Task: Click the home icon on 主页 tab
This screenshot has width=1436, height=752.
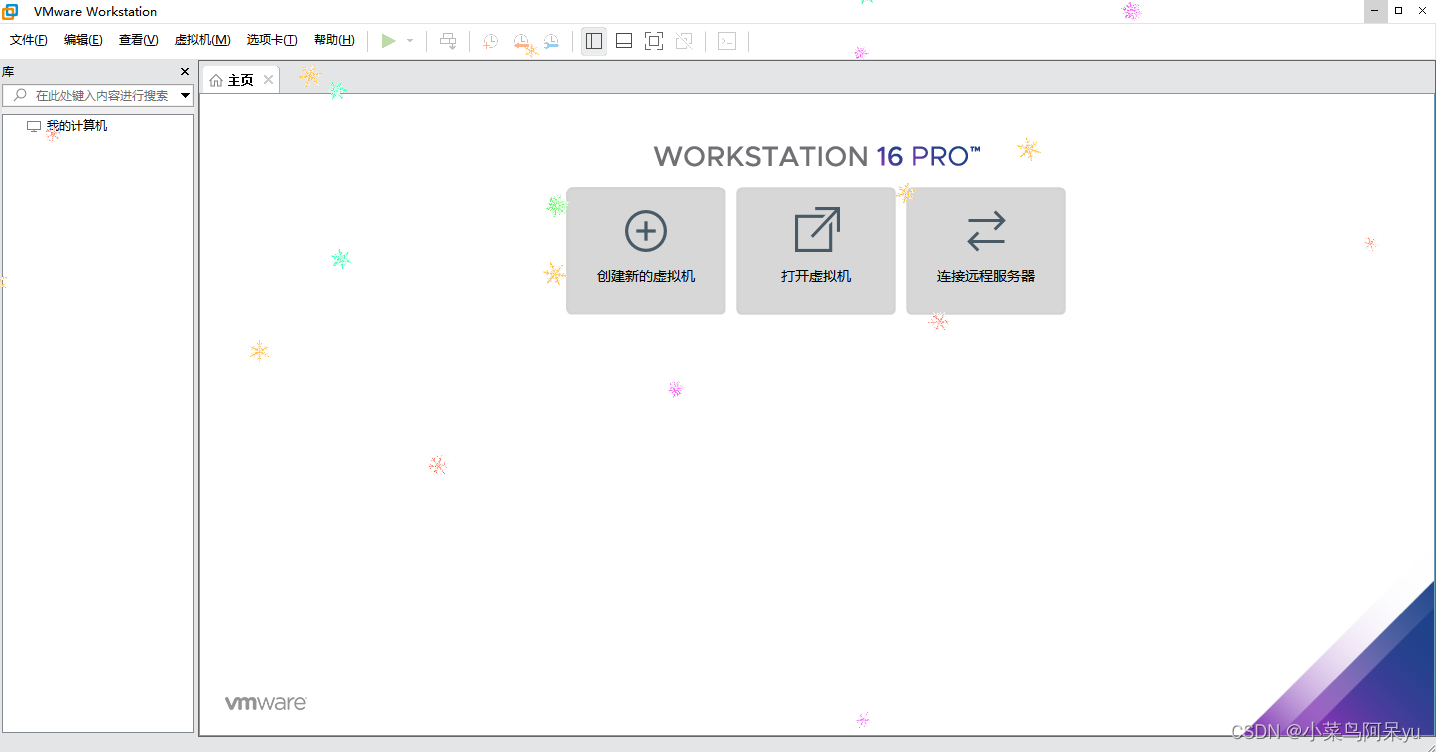Action: [x=216, y=80]
